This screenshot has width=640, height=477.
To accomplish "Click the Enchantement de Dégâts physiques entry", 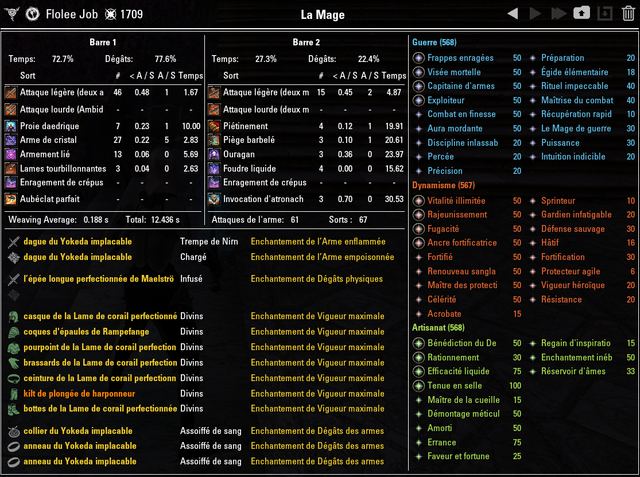I will (317, 279).
